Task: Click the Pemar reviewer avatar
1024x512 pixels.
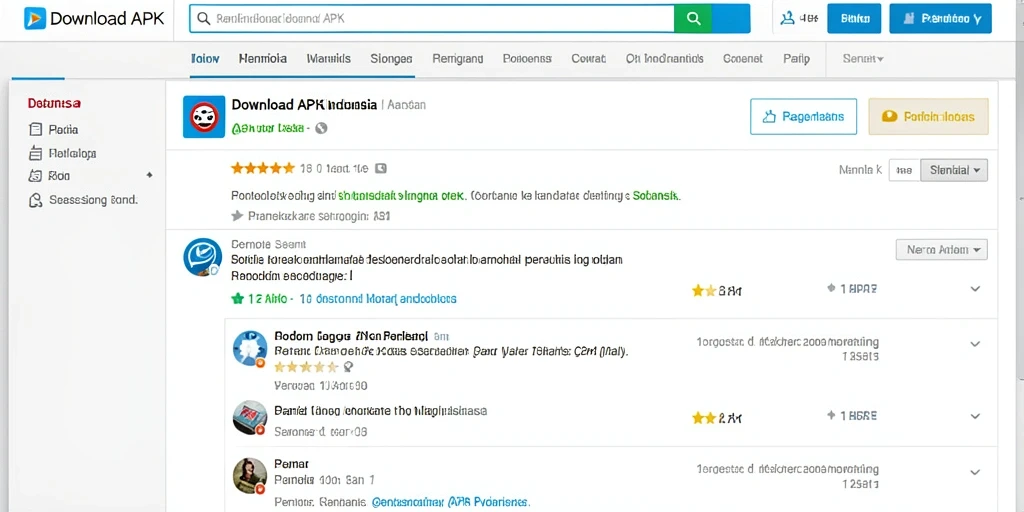Action: pyautogui.click(x=250, y=475)
